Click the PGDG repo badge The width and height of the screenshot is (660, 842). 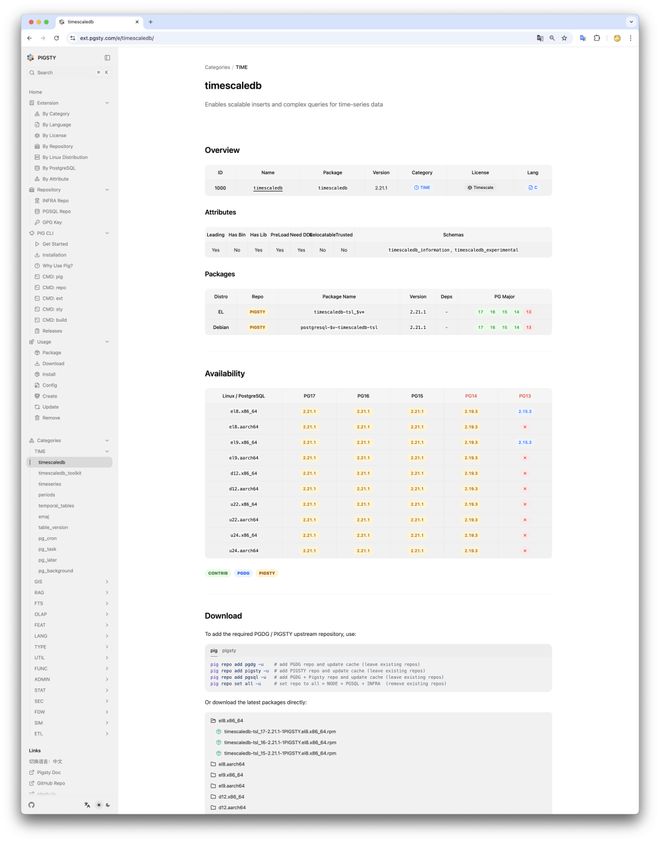click(243, 573)
